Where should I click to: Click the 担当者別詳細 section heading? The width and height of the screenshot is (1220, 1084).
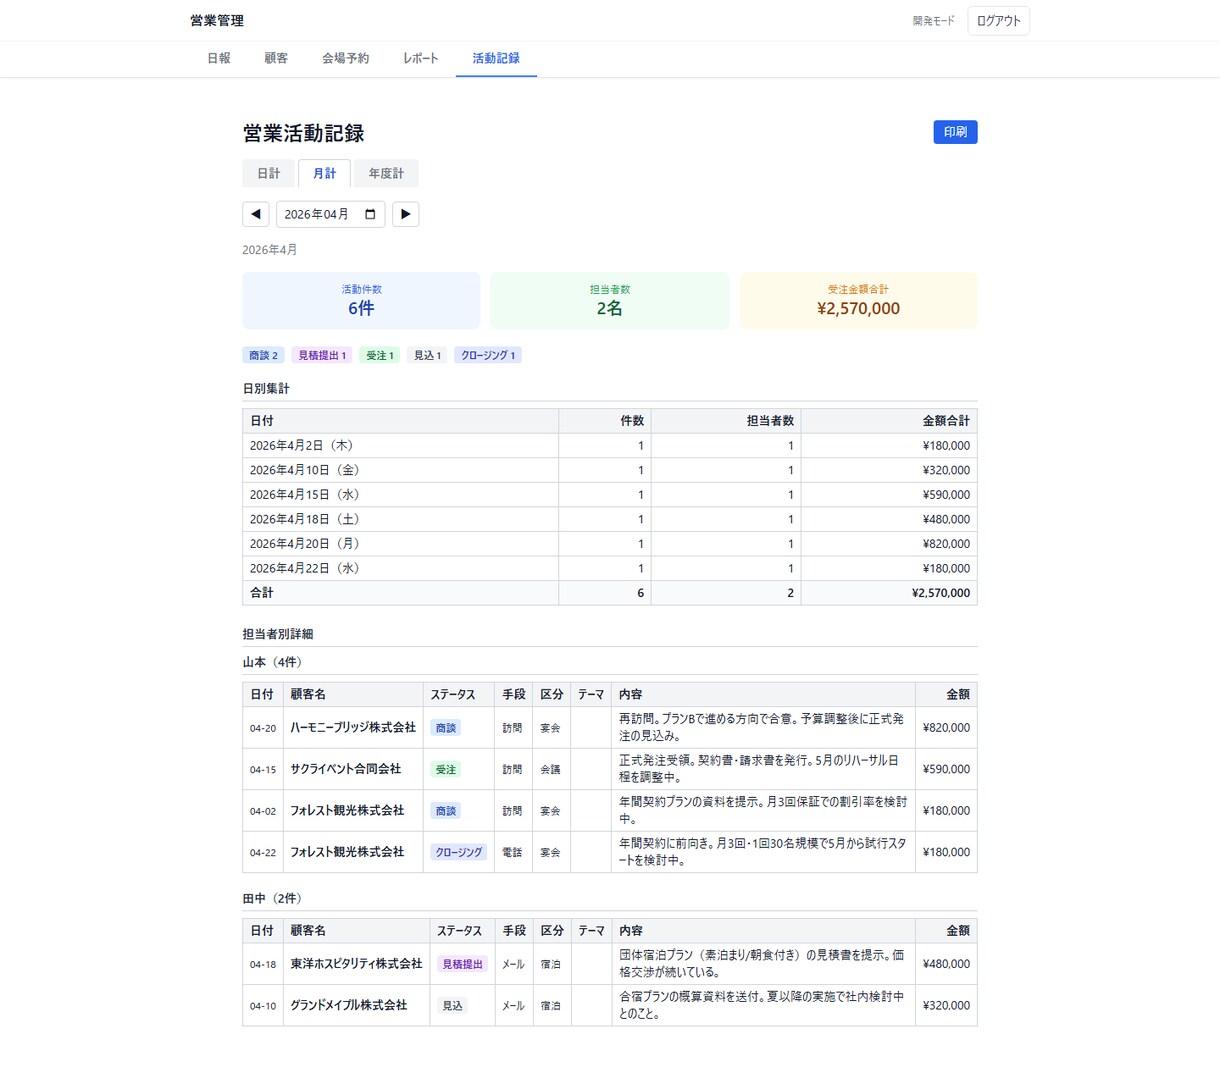pos(278,634)
